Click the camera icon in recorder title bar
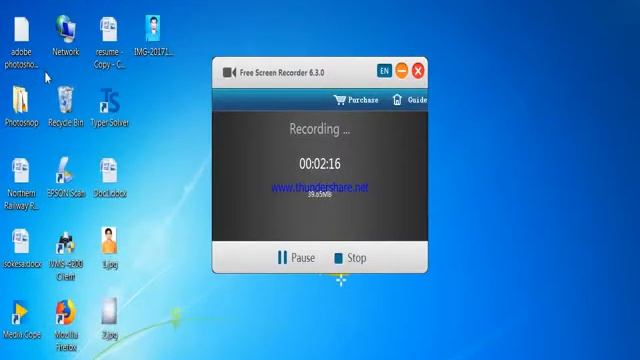This screenshot has width=640, height=360. click(x=229, y=73)
